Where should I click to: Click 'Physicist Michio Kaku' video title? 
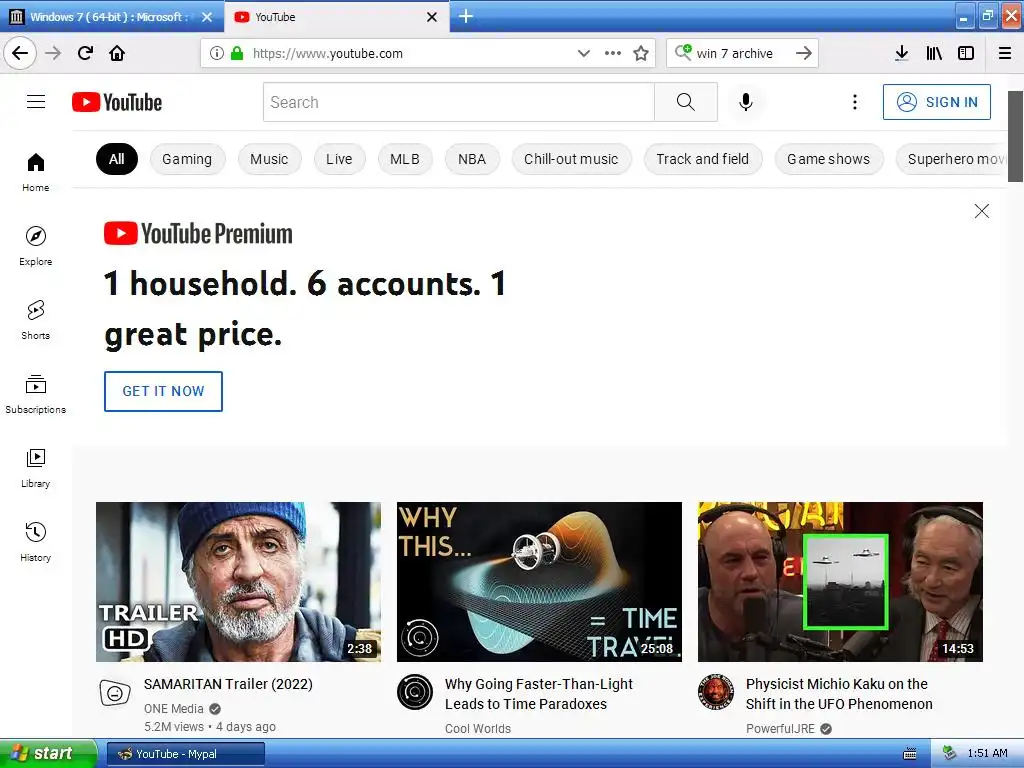click(839, 694)
